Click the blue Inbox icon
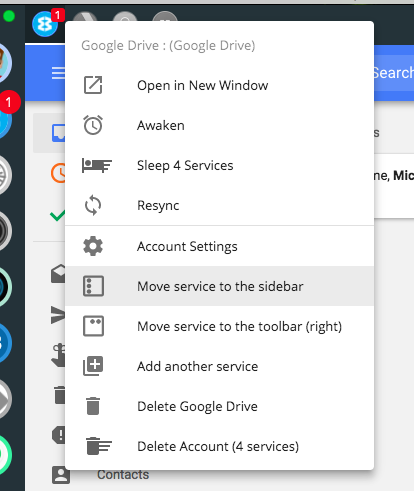 coord(58,133)
